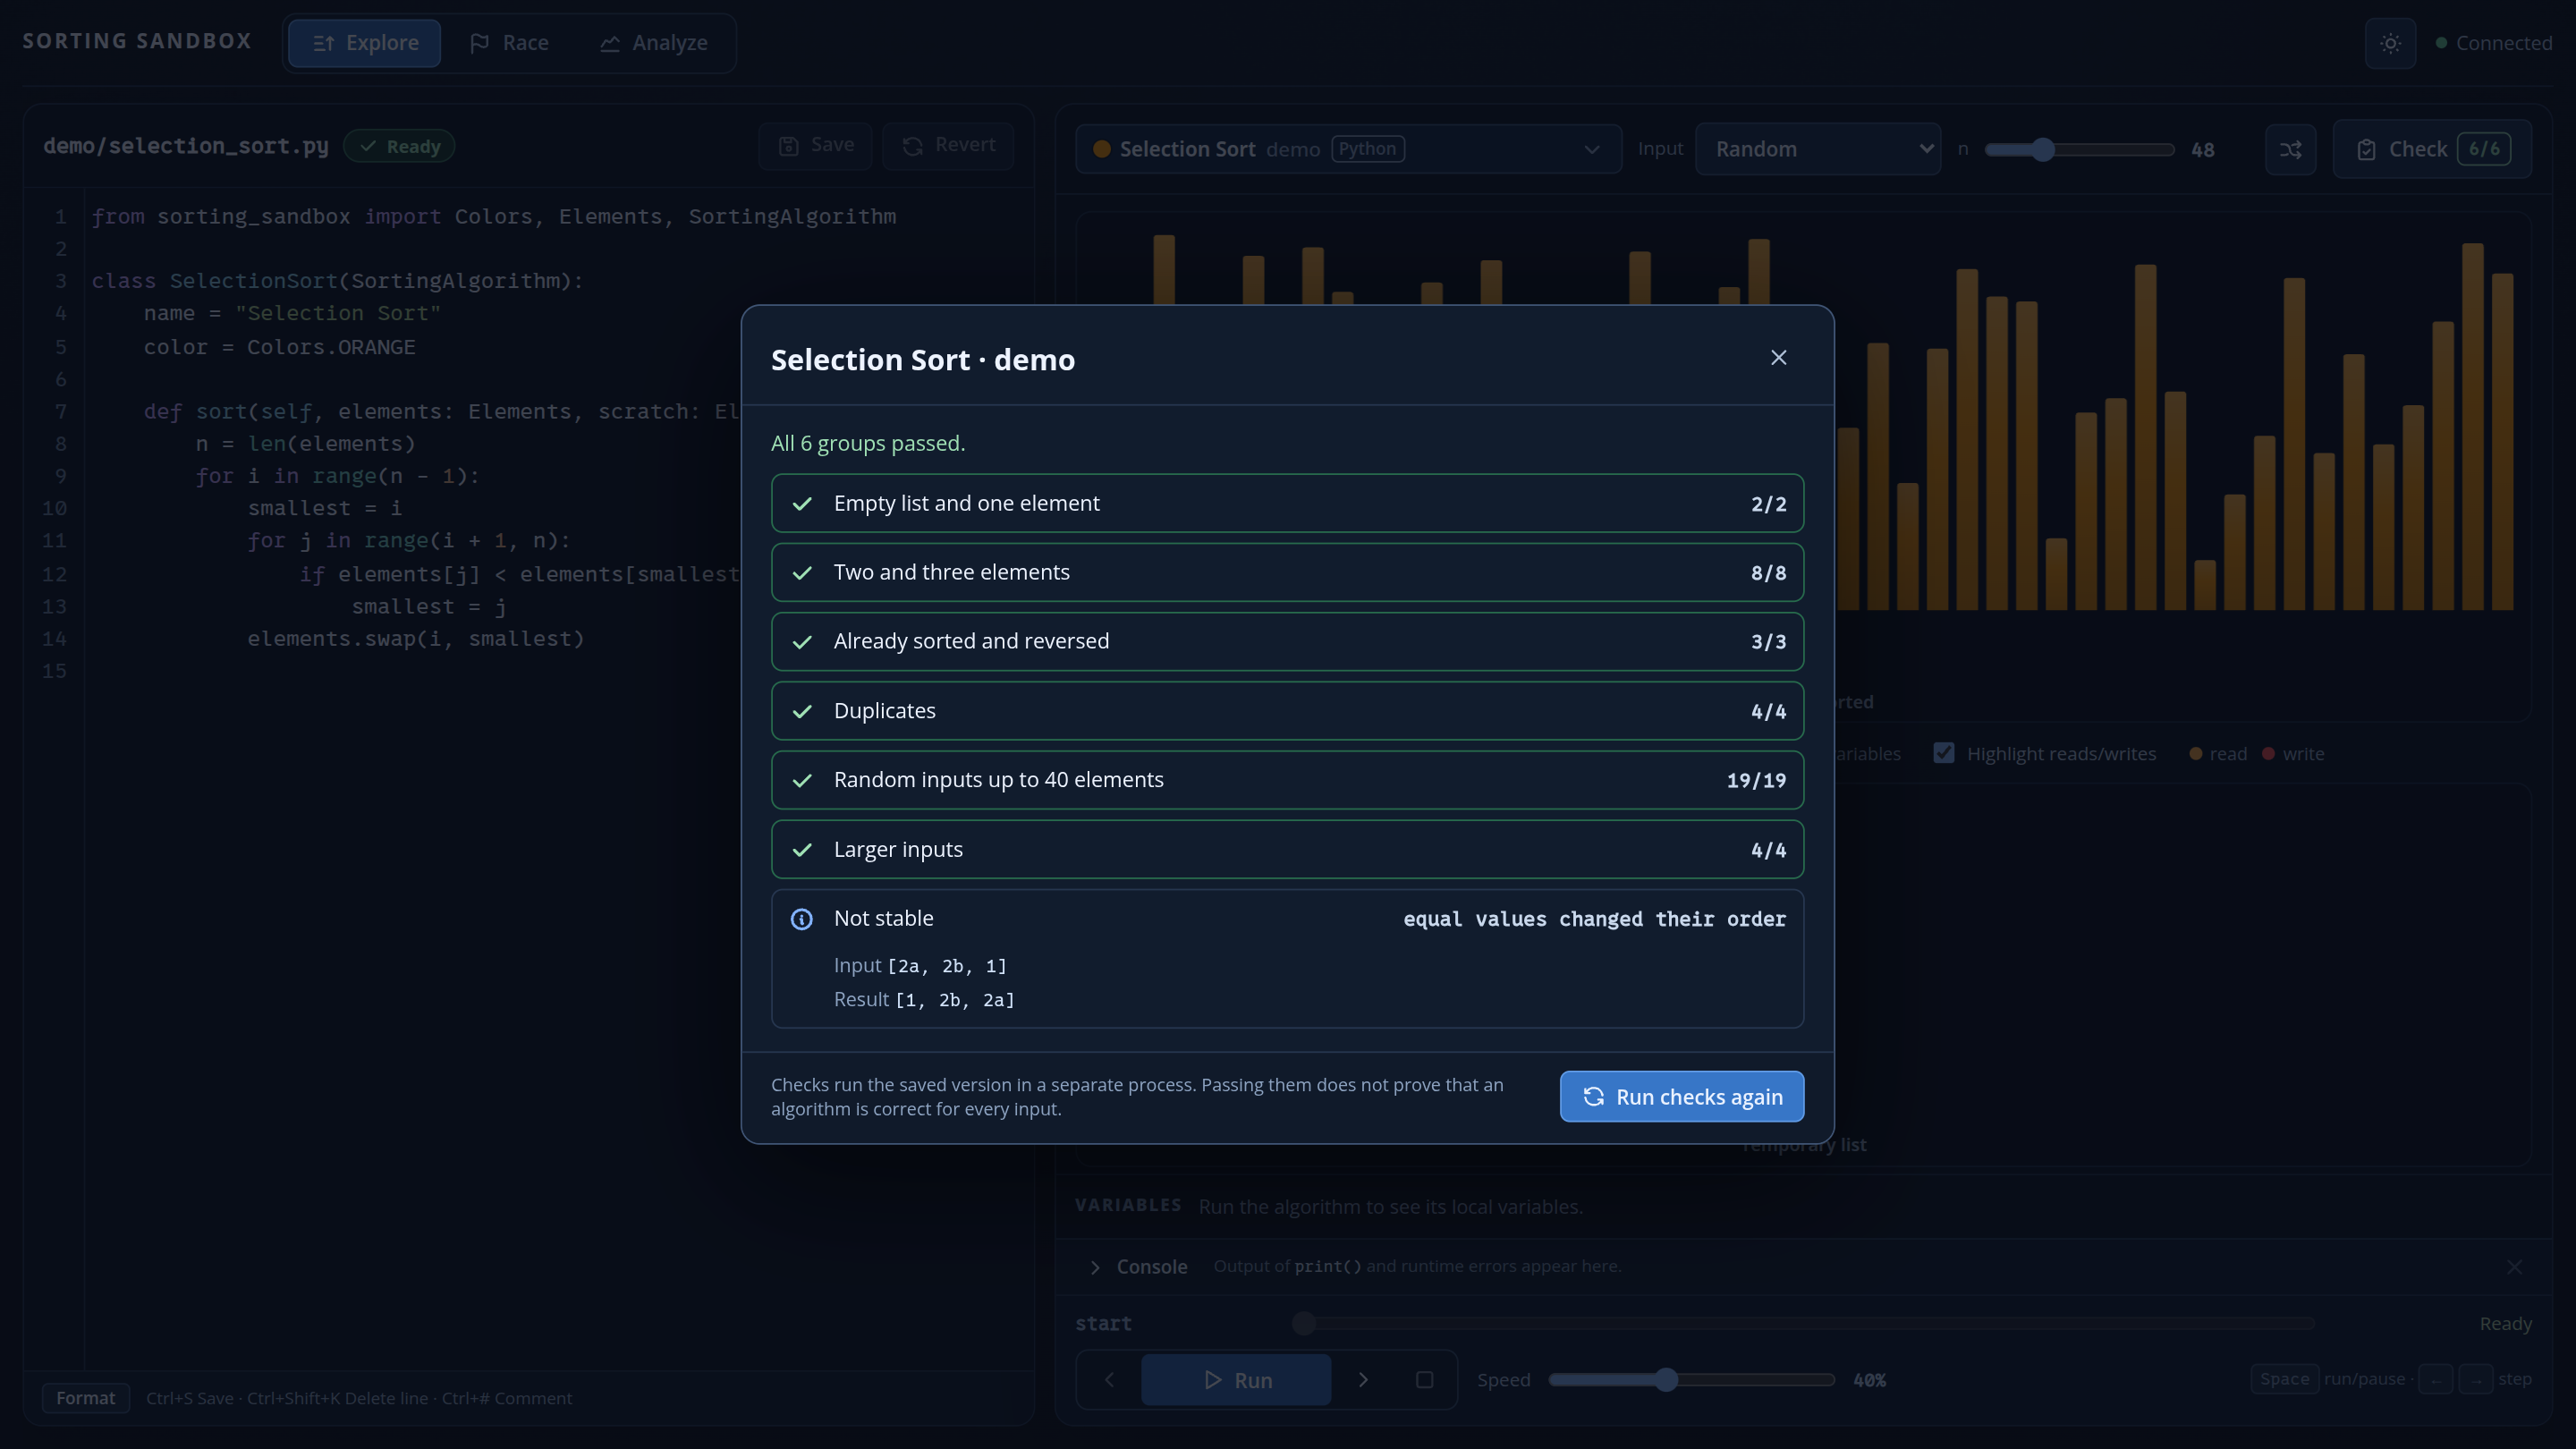
Task: Adjust the Speed slider
Action: click(1691, 1380)
